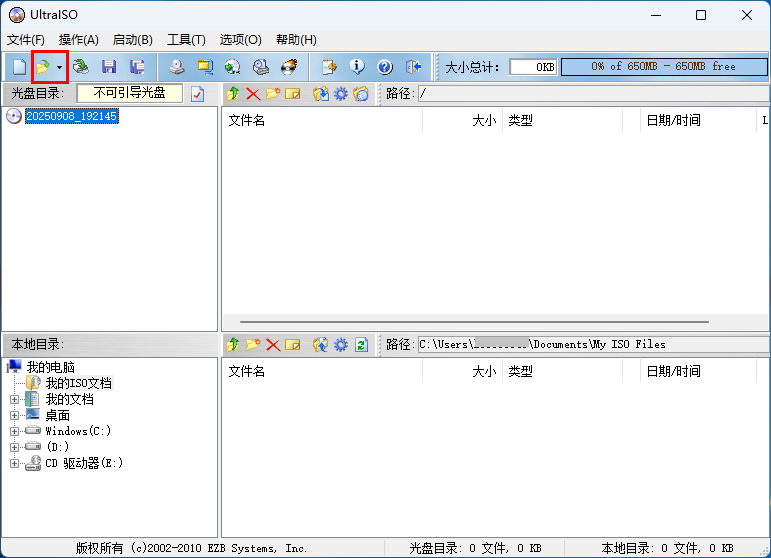The height and width of the screenshot is (558, 771).
Task: Select CD 驱动器(E:) in the local tree
Action: point(84,463)
